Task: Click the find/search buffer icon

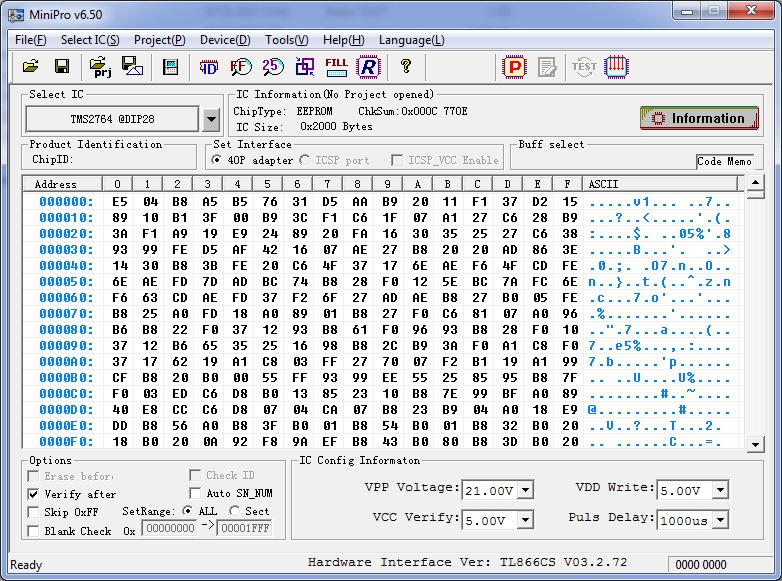Action: pyautogui.click(x=241, y=67)
